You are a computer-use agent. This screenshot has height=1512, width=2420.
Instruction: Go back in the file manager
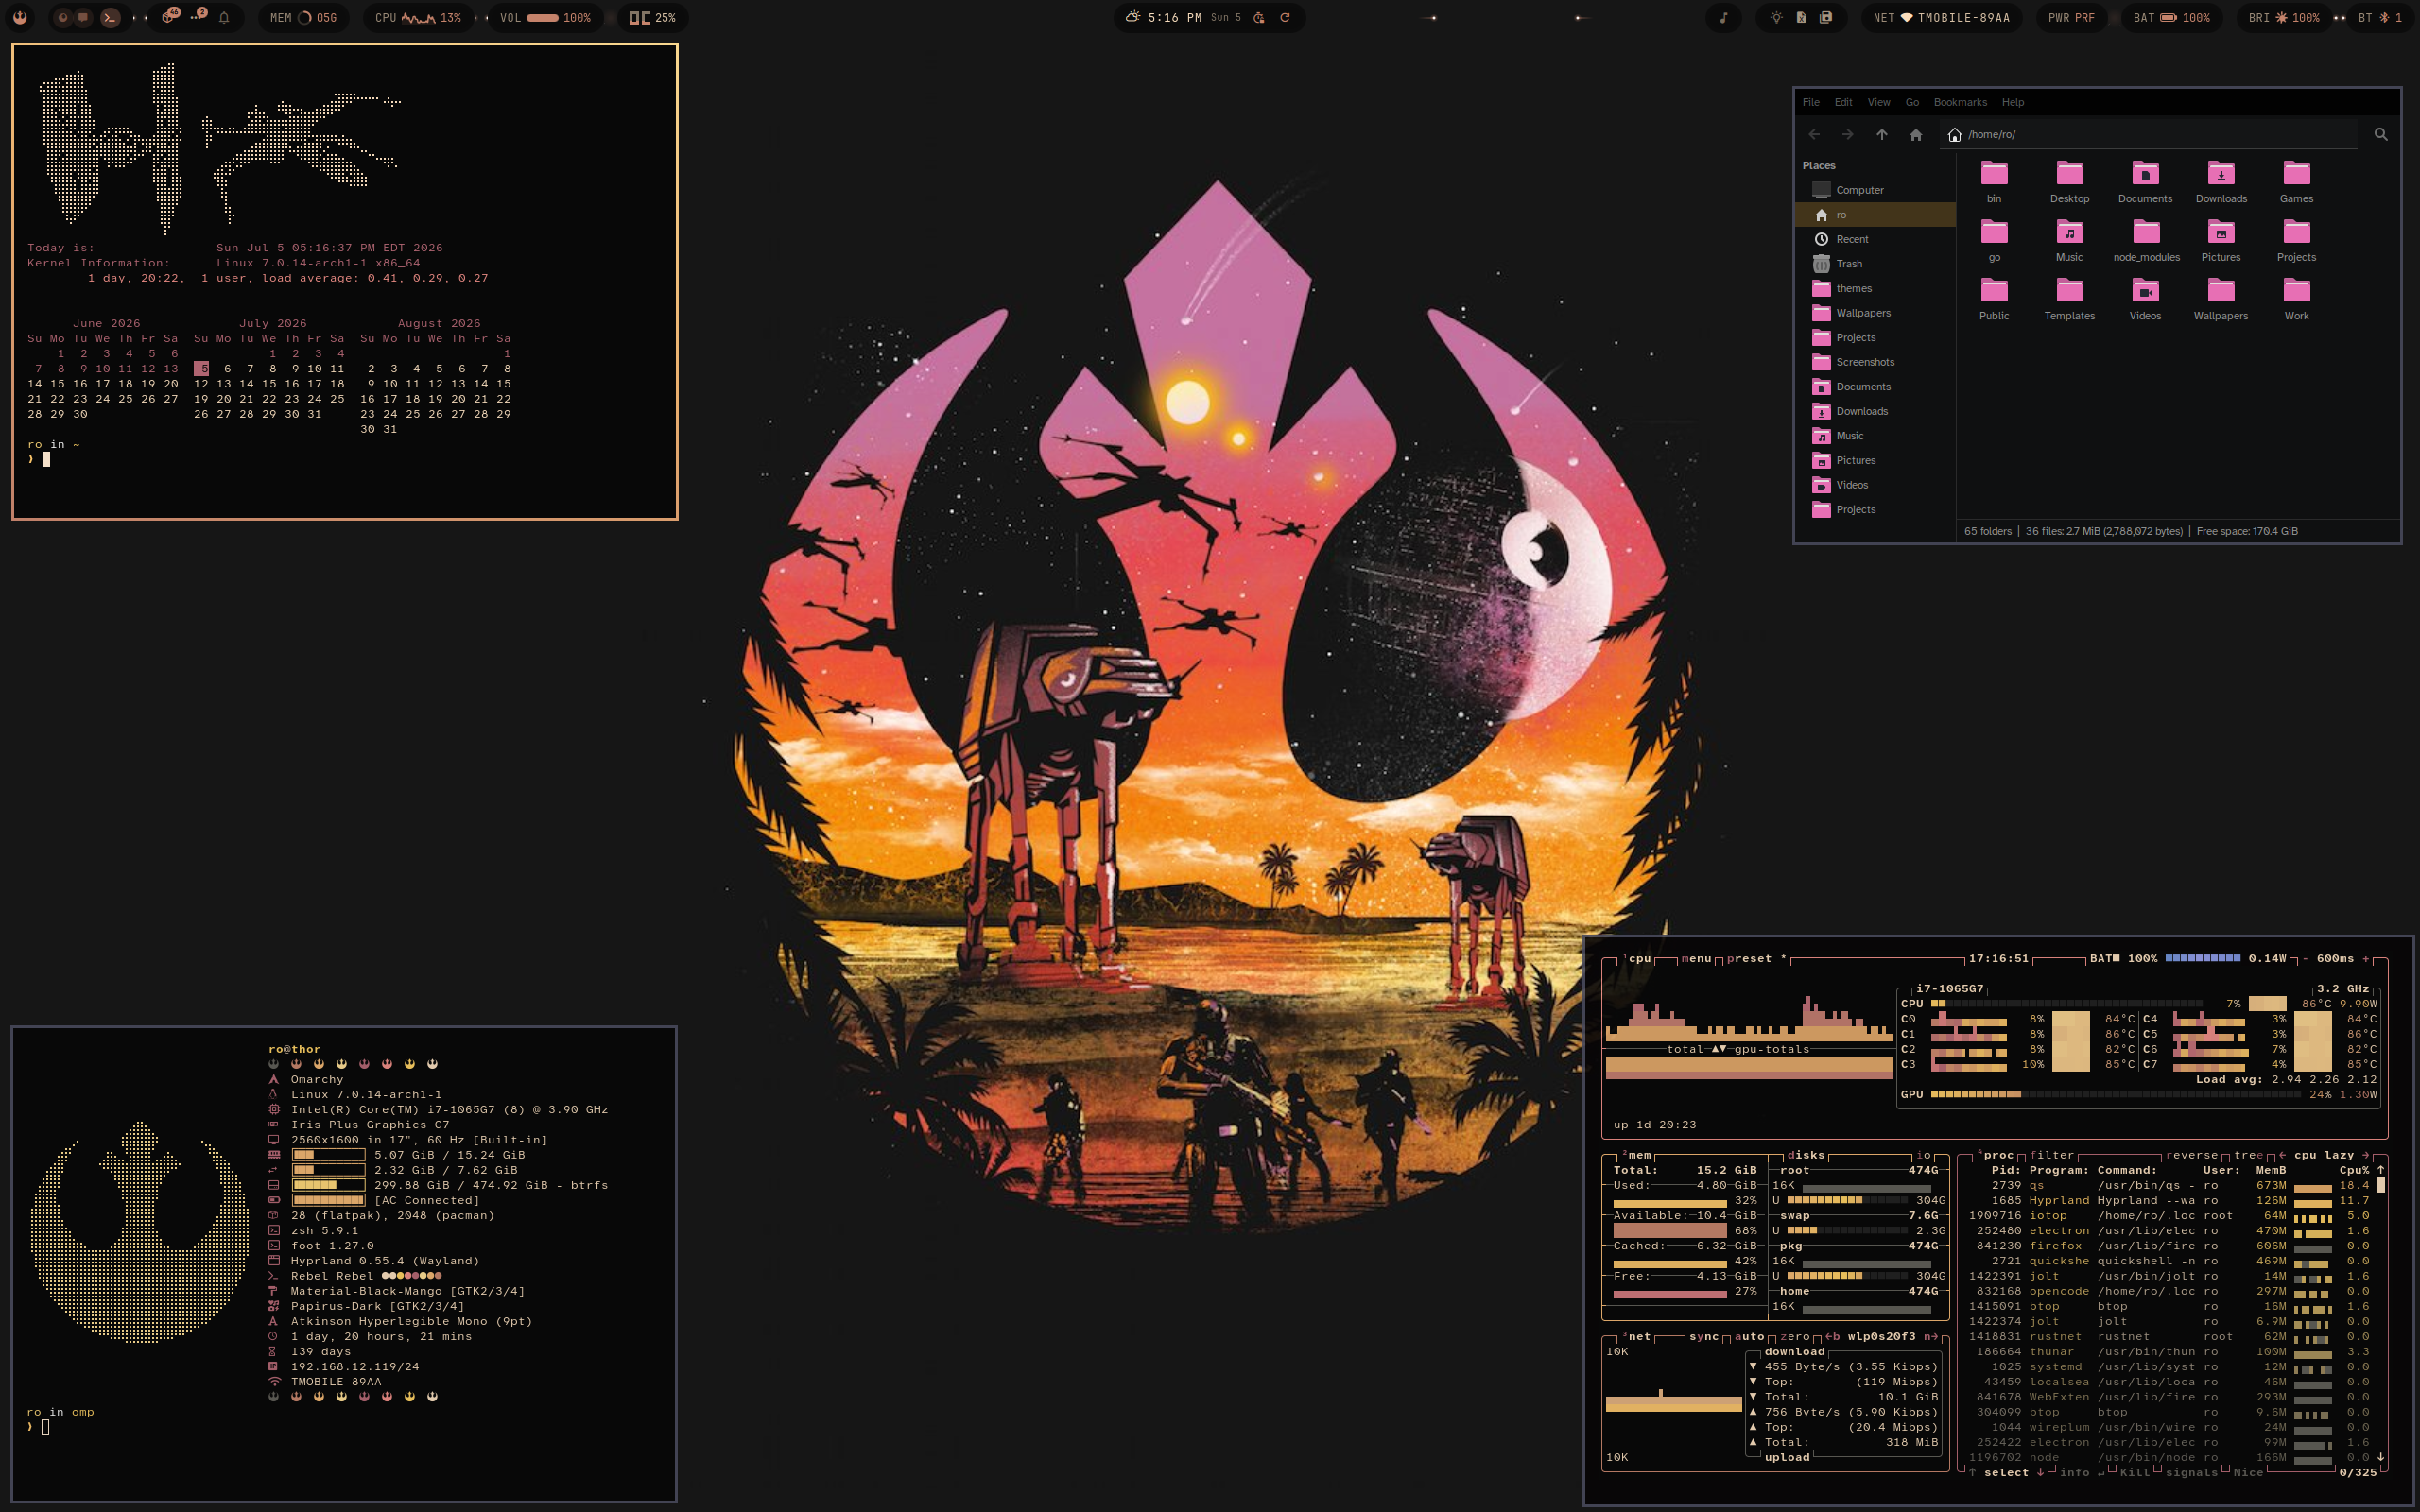coord(1814,135)
